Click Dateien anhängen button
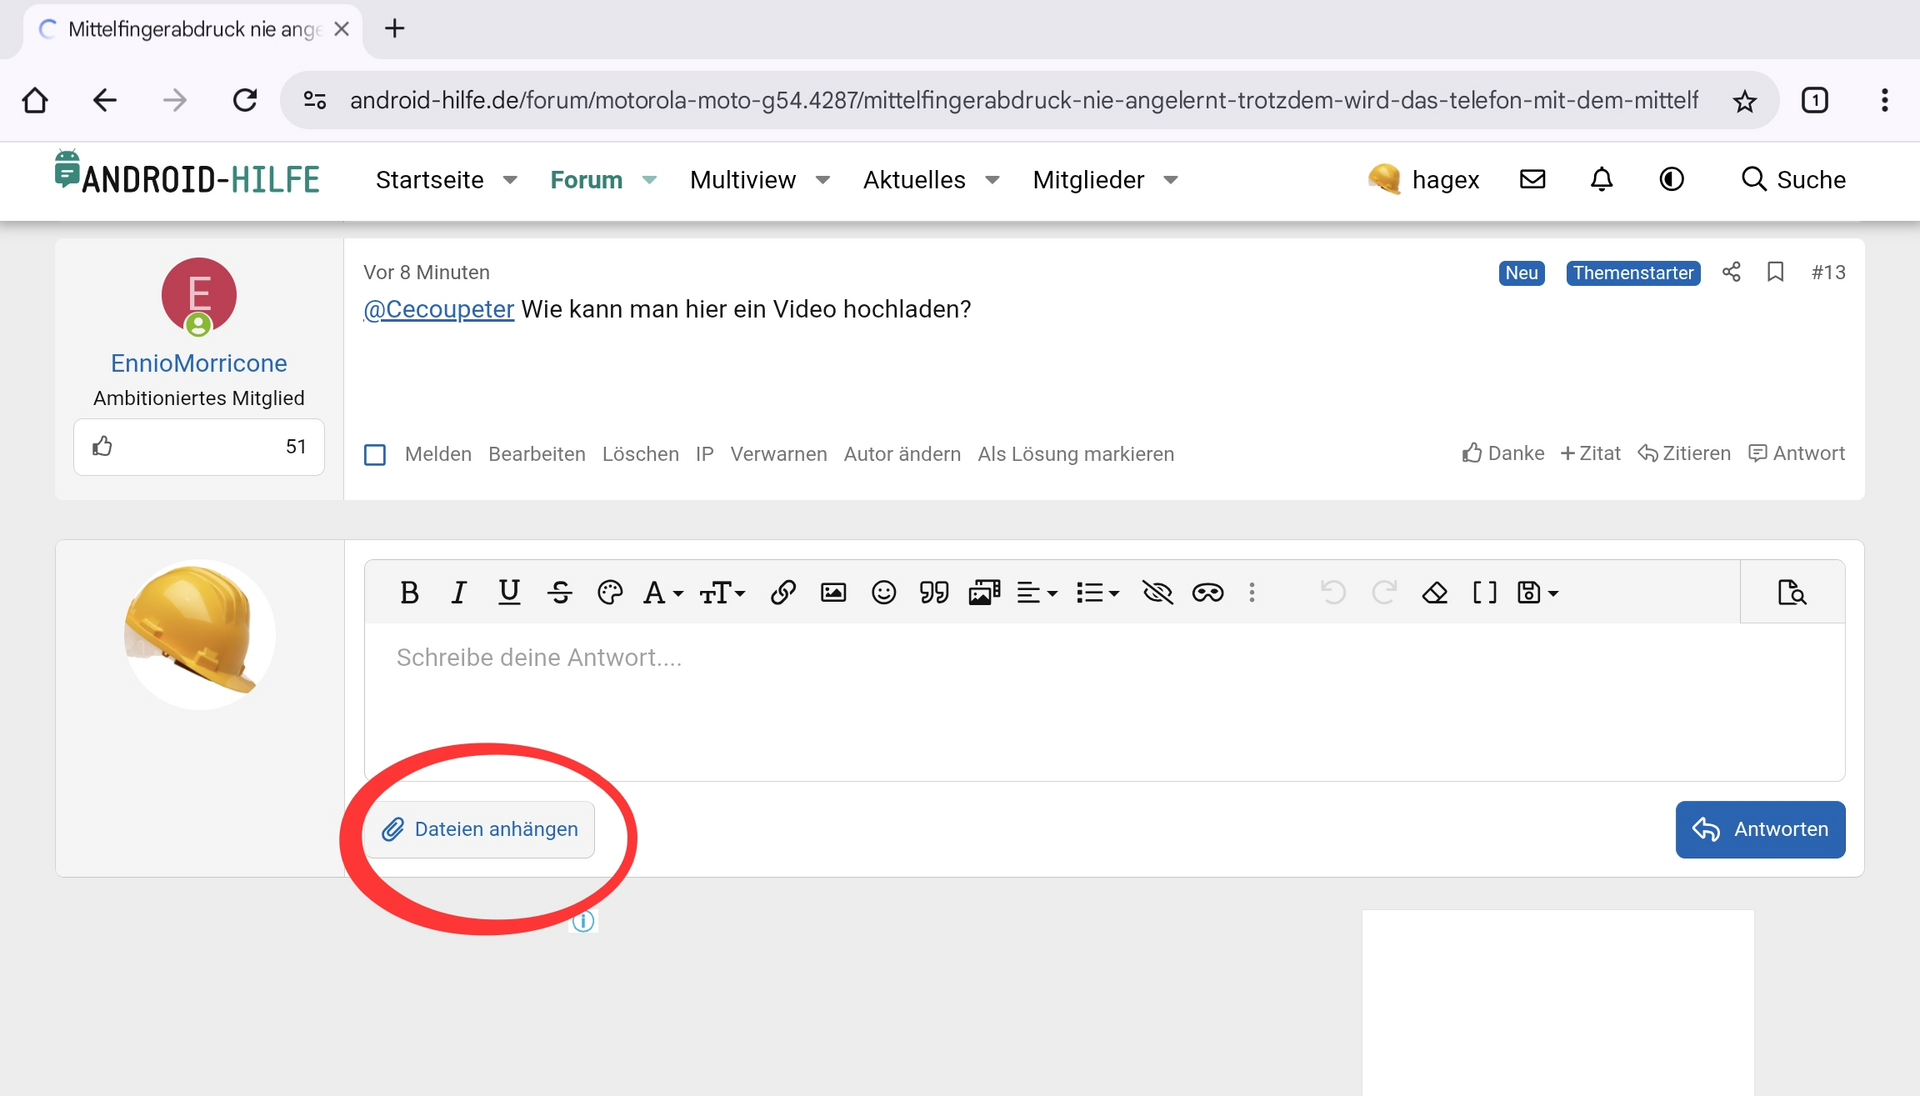Viewport: 1920px width, 1096px height. [x=480, y=829]
